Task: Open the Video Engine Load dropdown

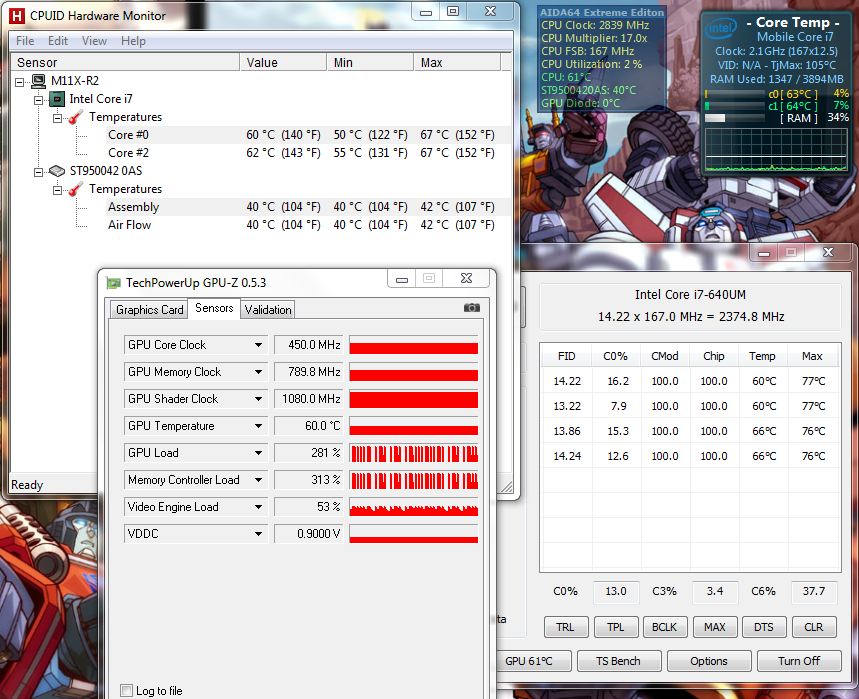Action: (x=258, y=507)
